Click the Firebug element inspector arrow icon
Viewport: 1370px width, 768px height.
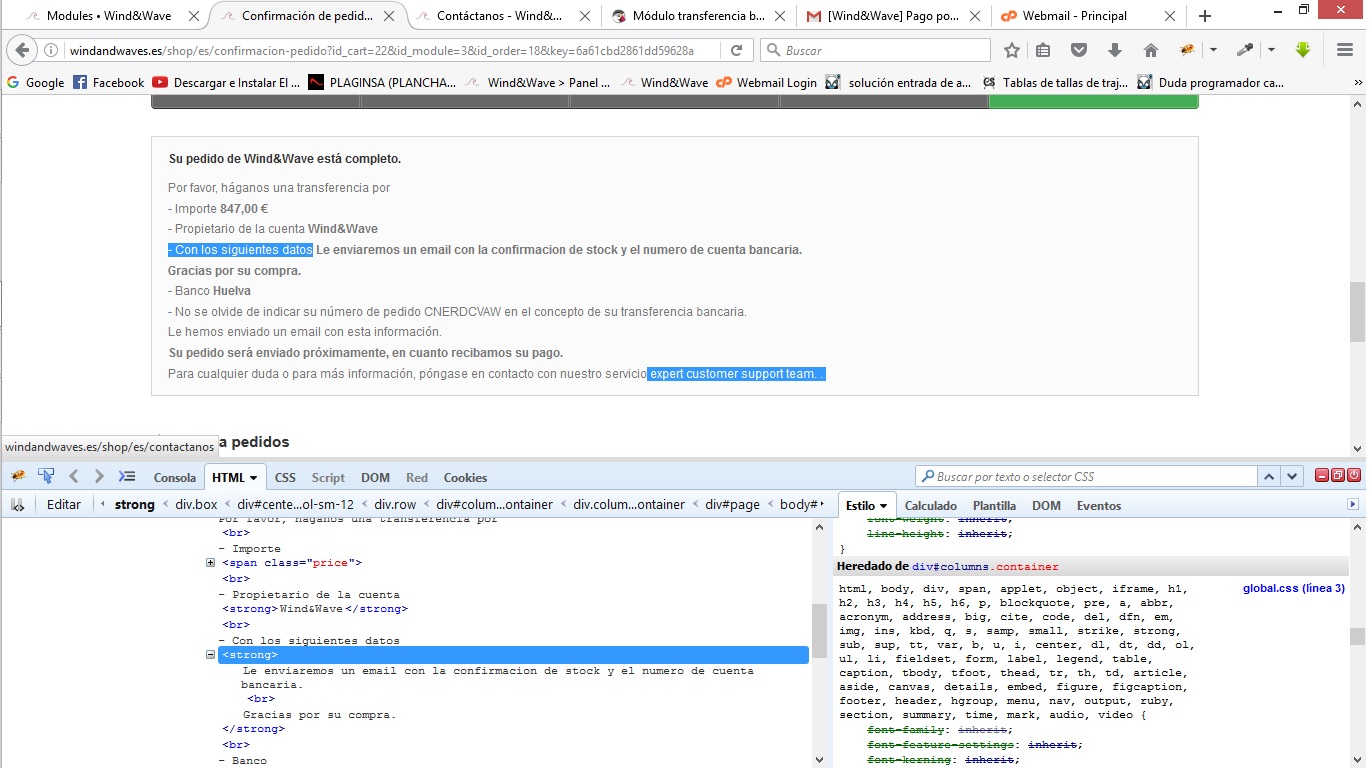46,476
